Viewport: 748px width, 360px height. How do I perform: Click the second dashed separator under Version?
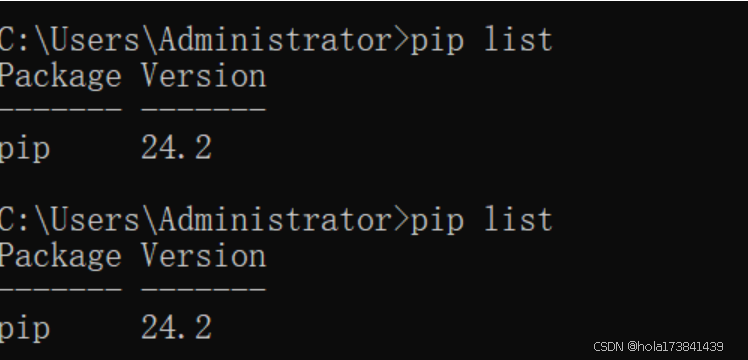point(204,289)
